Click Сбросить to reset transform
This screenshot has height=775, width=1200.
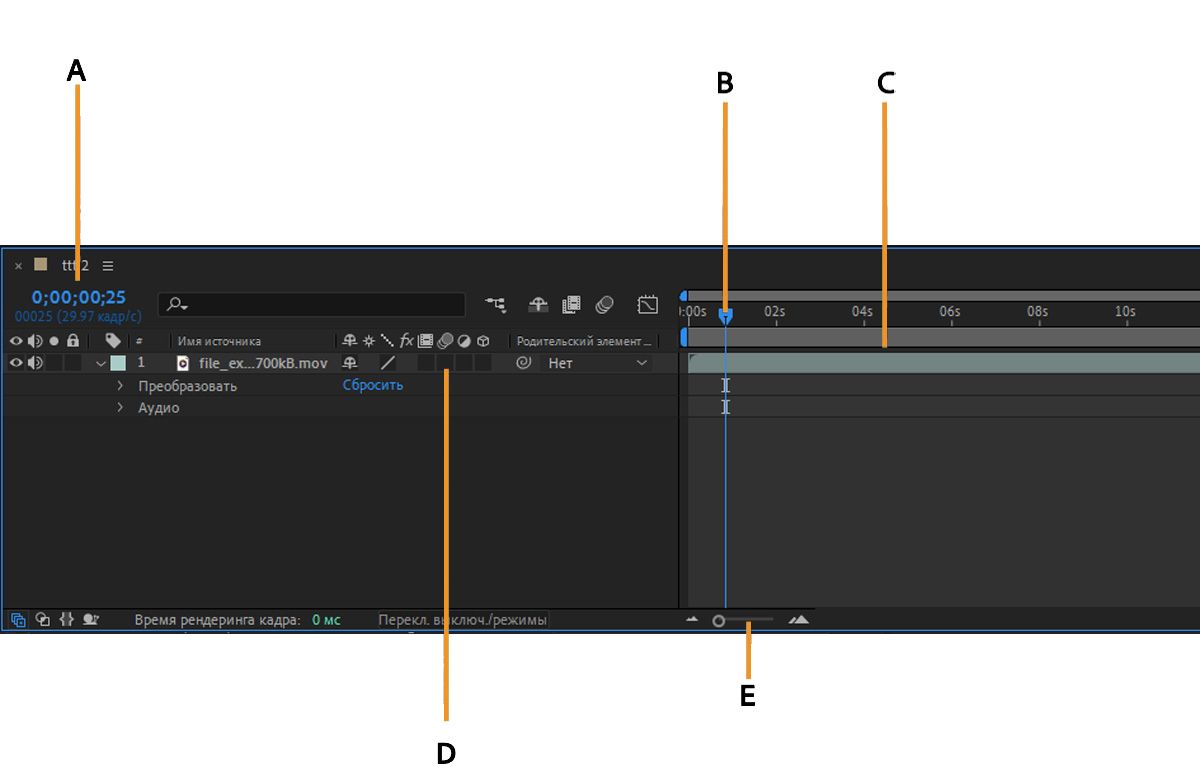click(373, 385)
